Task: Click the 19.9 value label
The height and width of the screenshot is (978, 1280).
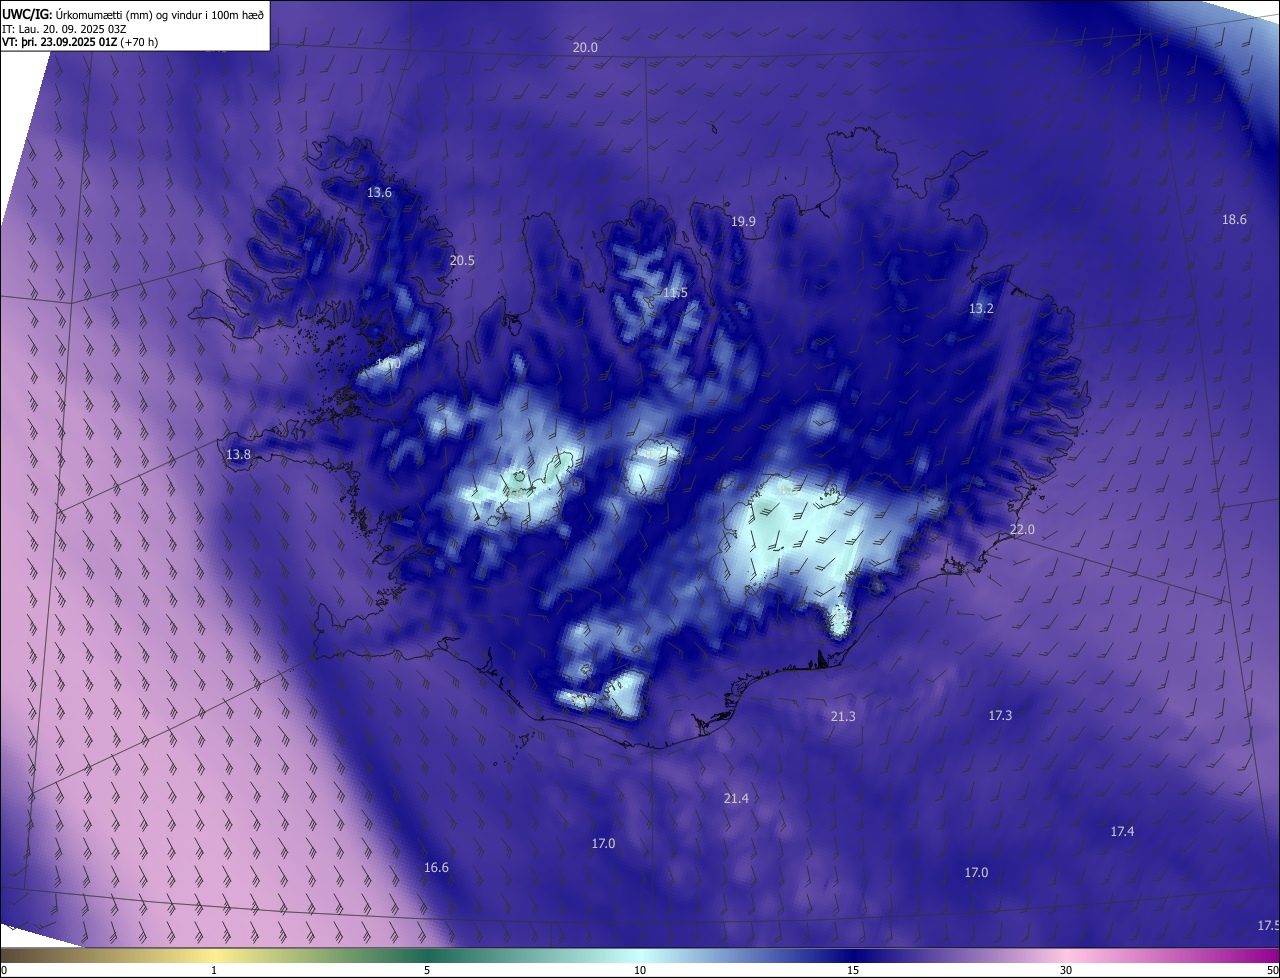Action: [743, 222]
